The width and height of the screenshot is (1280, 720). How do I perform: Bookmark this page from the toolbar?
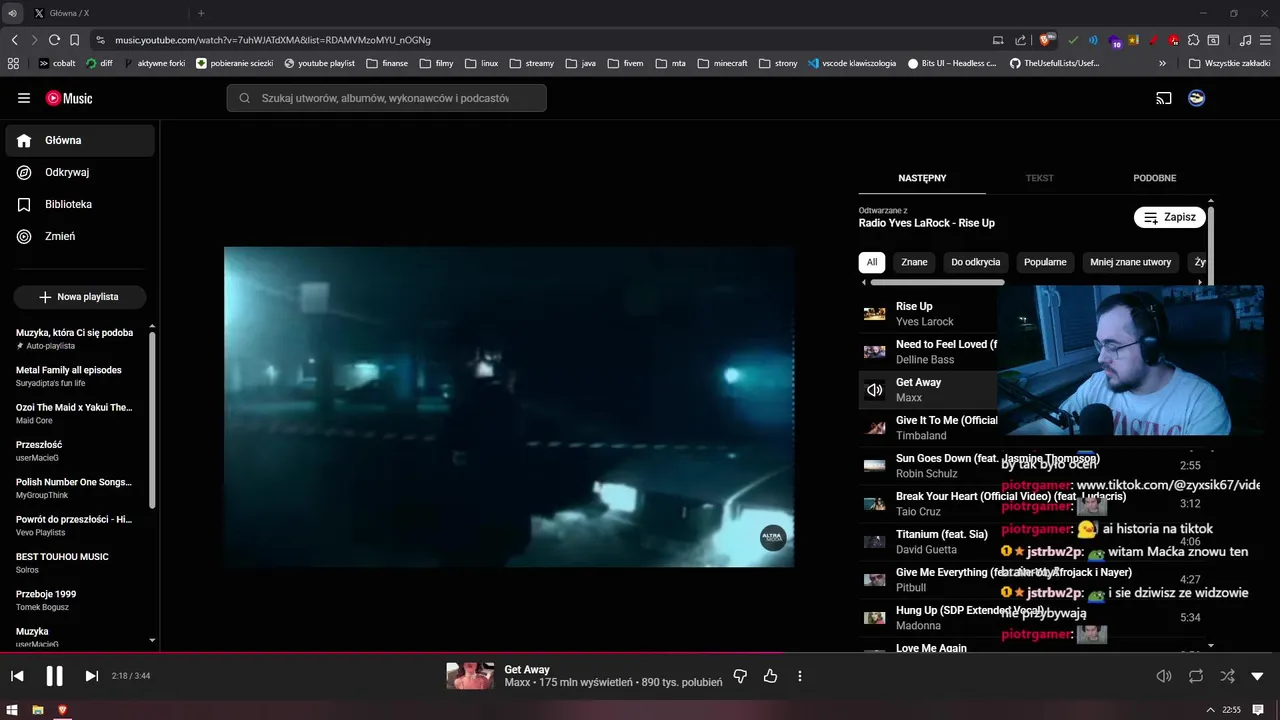[x=74, y=40]
